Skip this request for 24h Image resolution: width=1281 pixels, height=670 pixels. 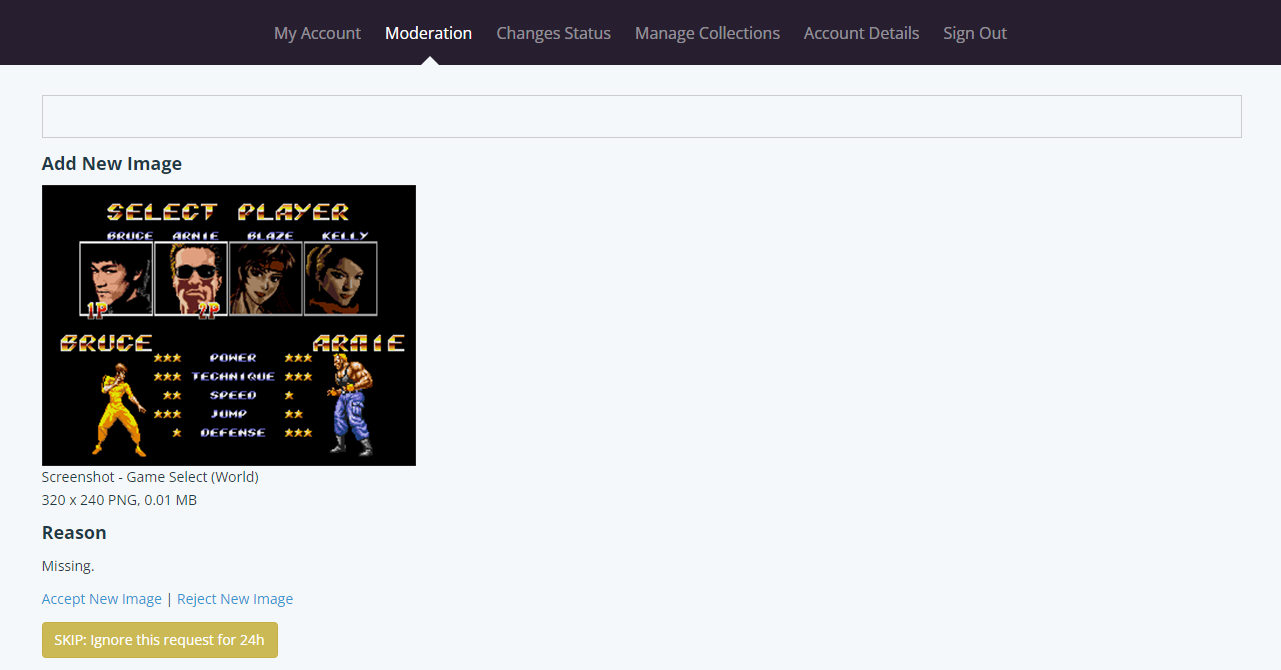click(160, 640)
